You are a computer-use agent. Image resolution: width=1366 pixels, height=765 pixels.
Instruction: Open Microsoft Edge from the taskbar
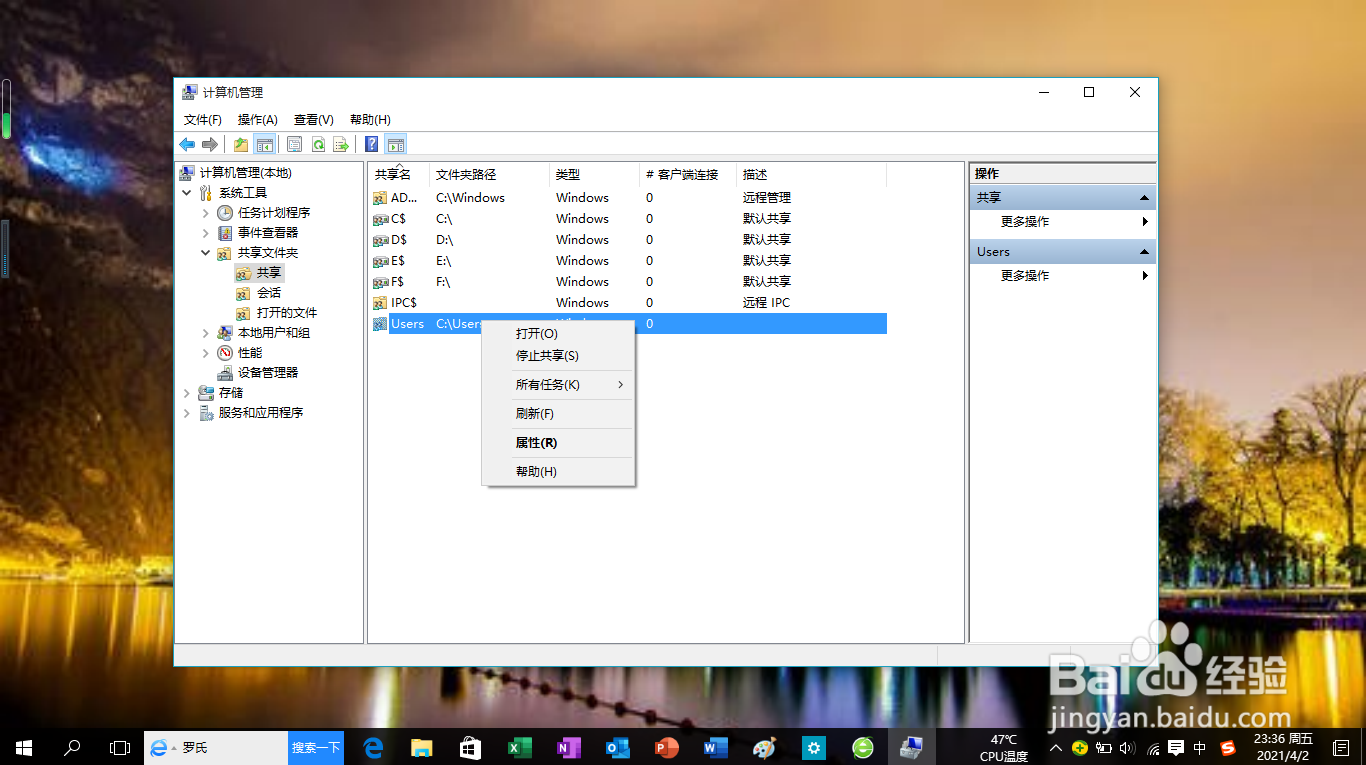click(x=373, y=747)
